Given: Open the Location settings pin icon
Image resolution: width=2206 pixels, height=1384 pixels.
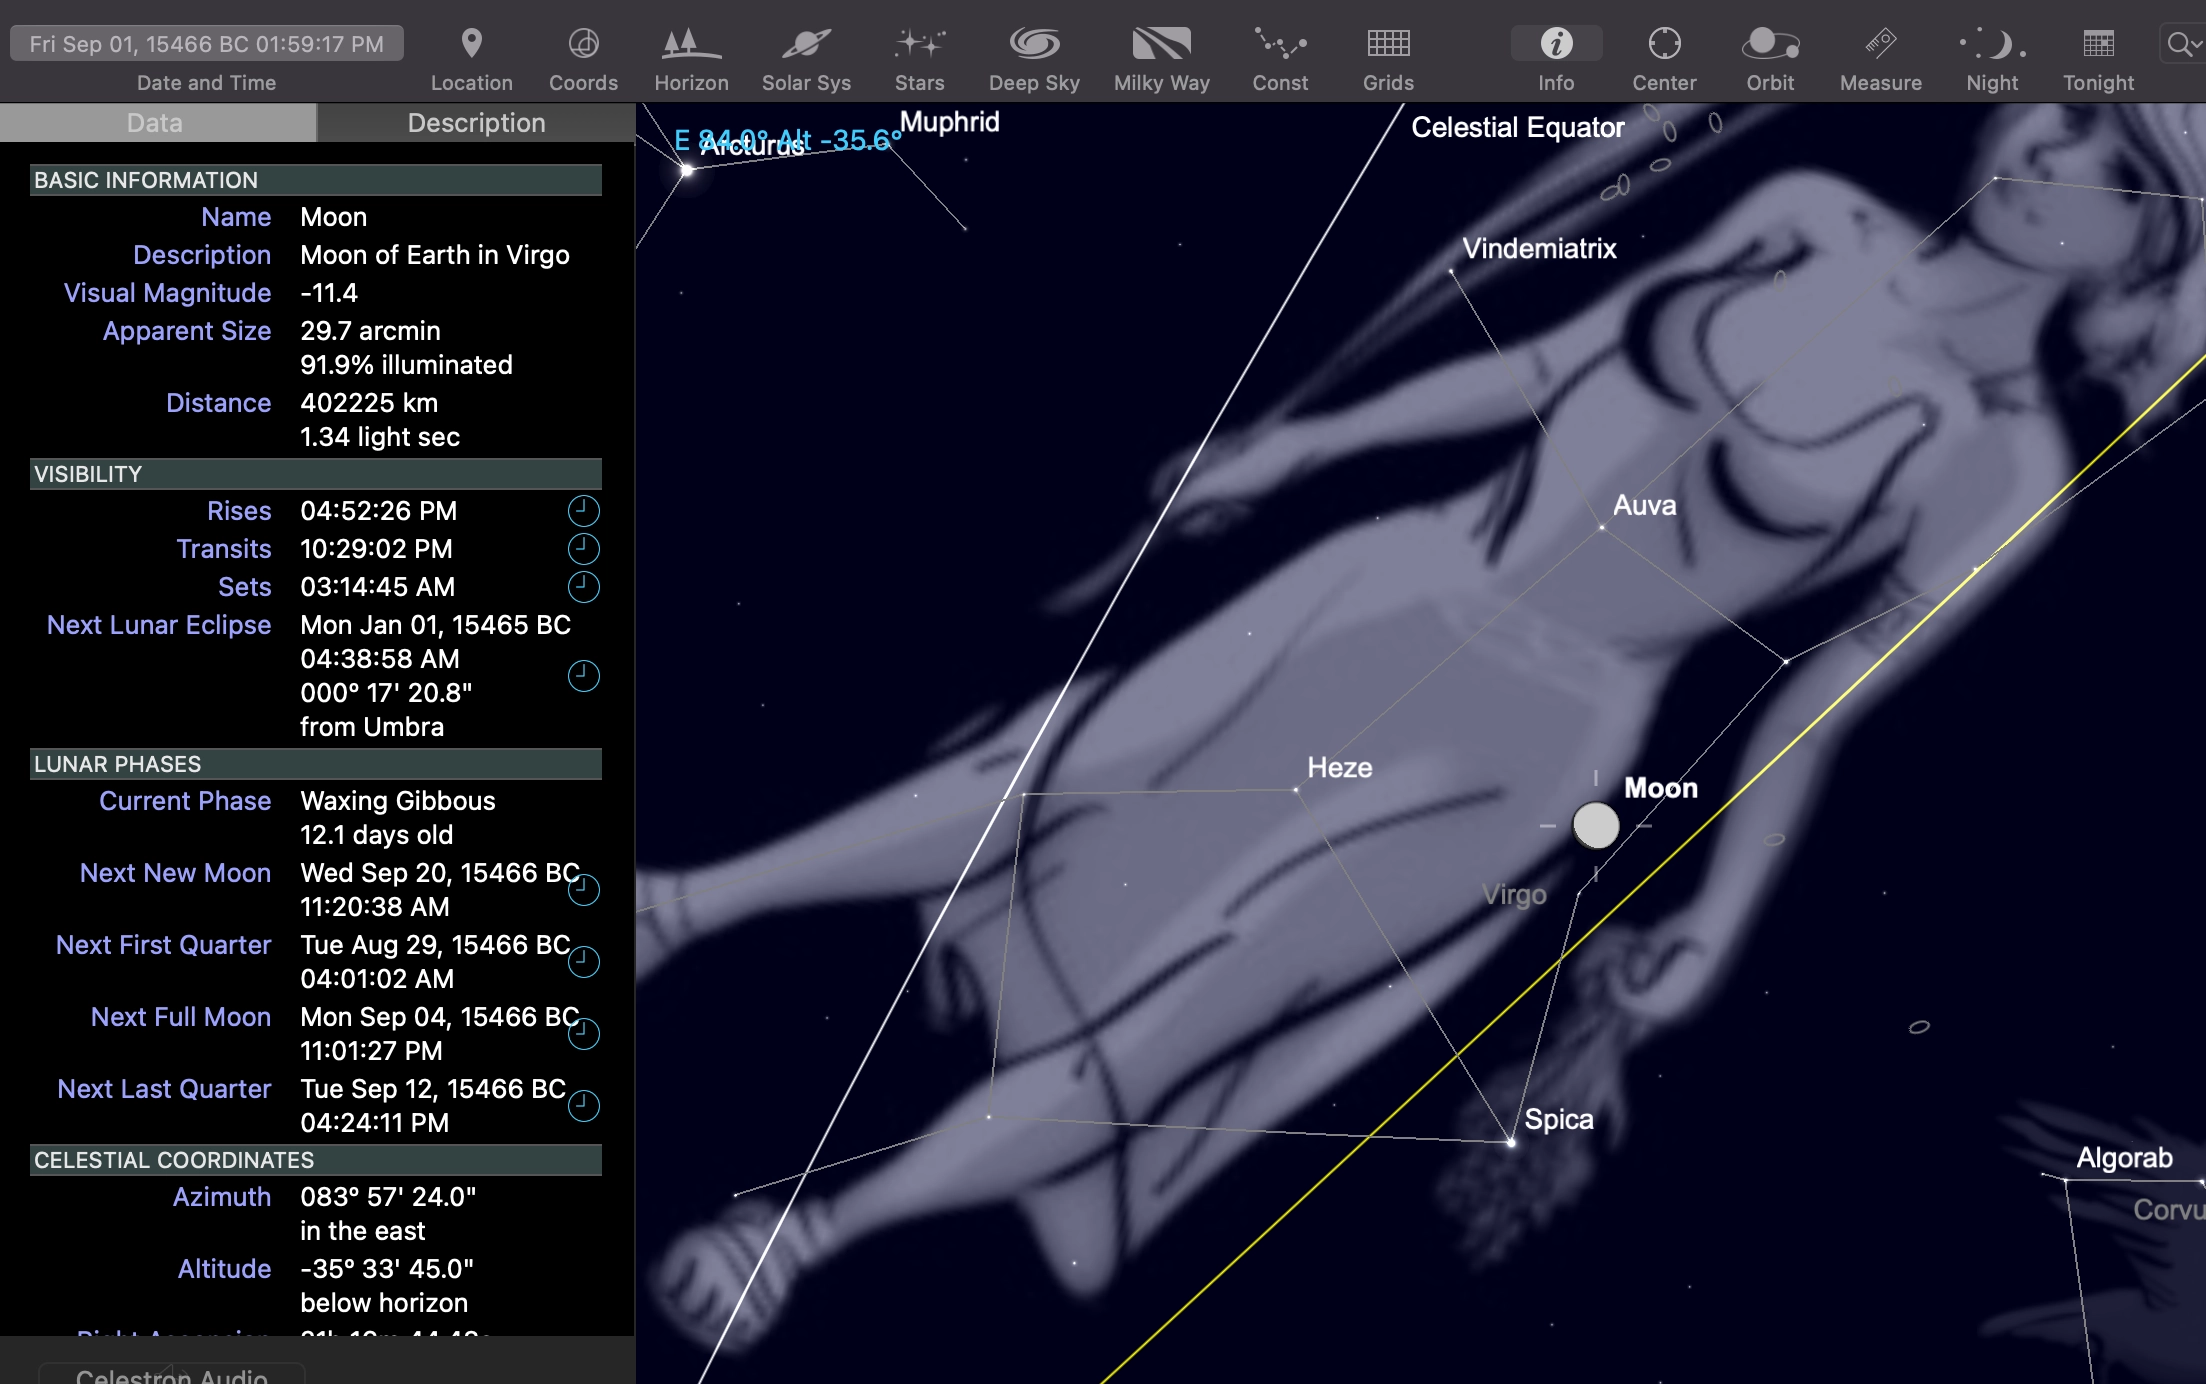Looking at the screenshot, I should pos(471,44).
